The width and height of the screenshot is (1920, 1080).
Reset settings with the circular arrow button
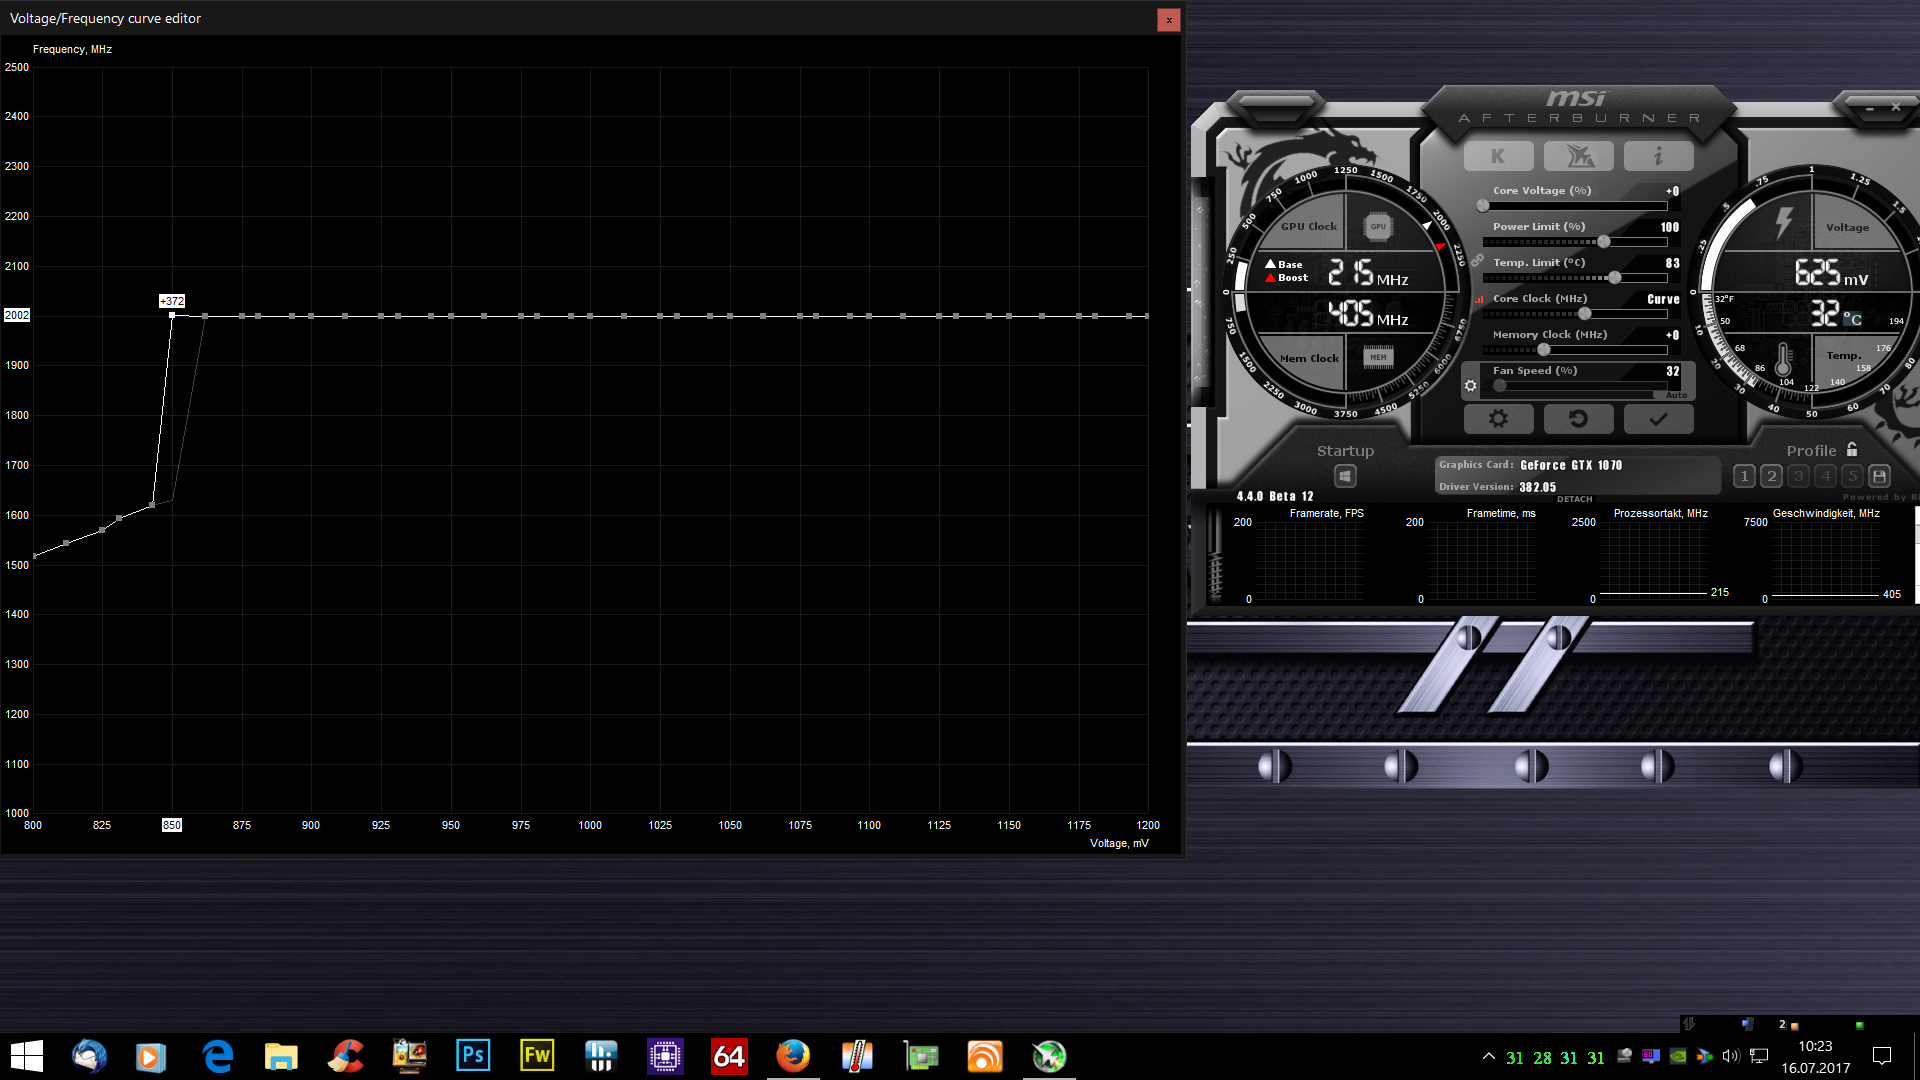tap(1578, 419)
